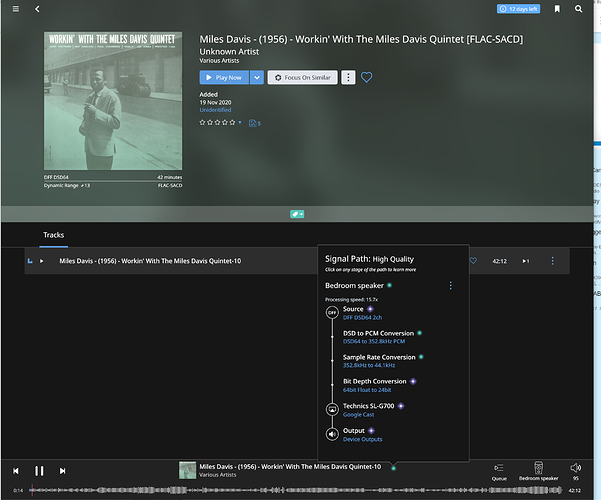The height and width of the screenshot is (500, 601).
Task: Favorite the album with heart icon
Action: [366, 77]
